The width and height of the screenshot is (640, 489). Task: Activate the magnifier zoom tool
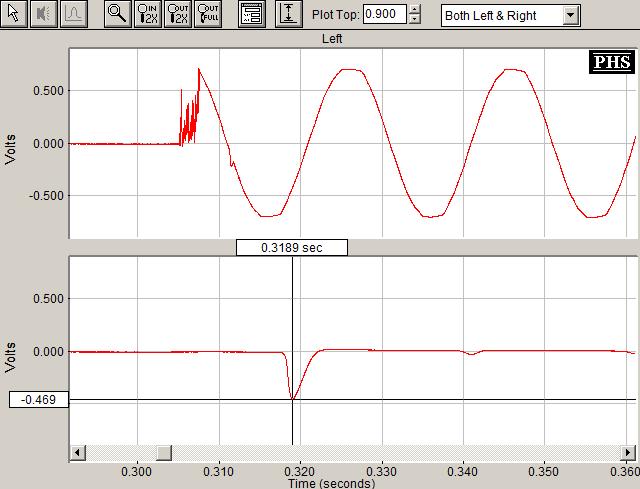[x=118, y=14]
